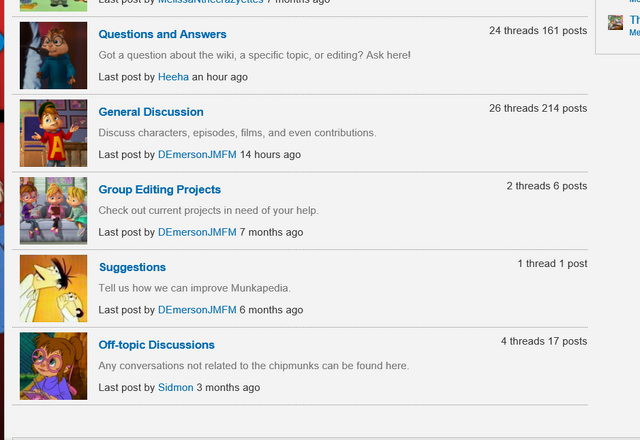The height and width of the screenshot is (440, 640).
Task: Open the Group Editing Projects board
Action: pos(160,189)
